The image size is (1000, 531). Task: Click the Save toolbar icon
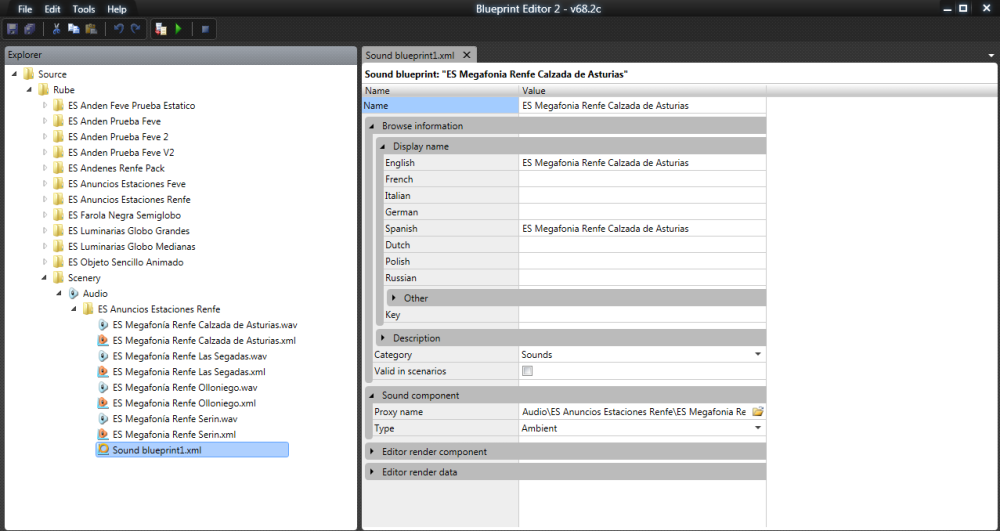12,29
